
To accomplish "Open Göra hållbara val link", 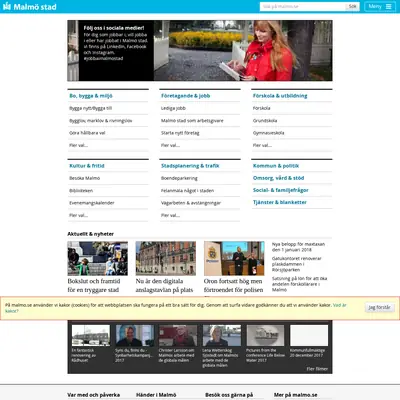I will (87, 133).
